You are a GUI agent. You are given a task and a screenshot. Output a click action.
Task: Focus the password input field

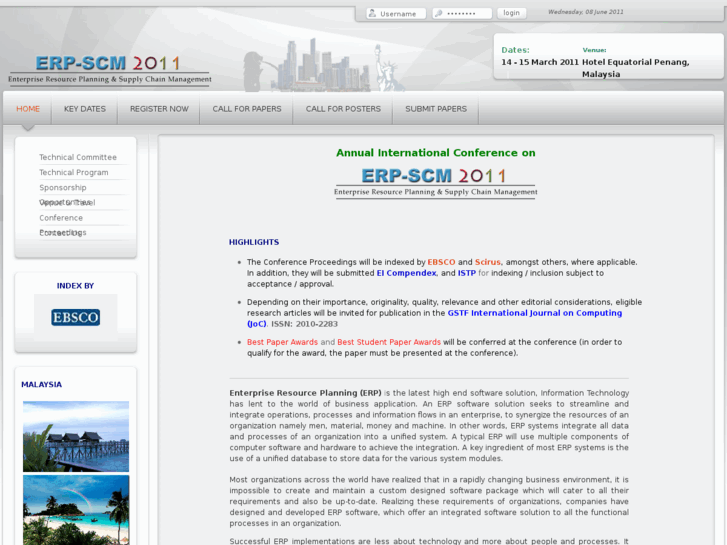462,13
